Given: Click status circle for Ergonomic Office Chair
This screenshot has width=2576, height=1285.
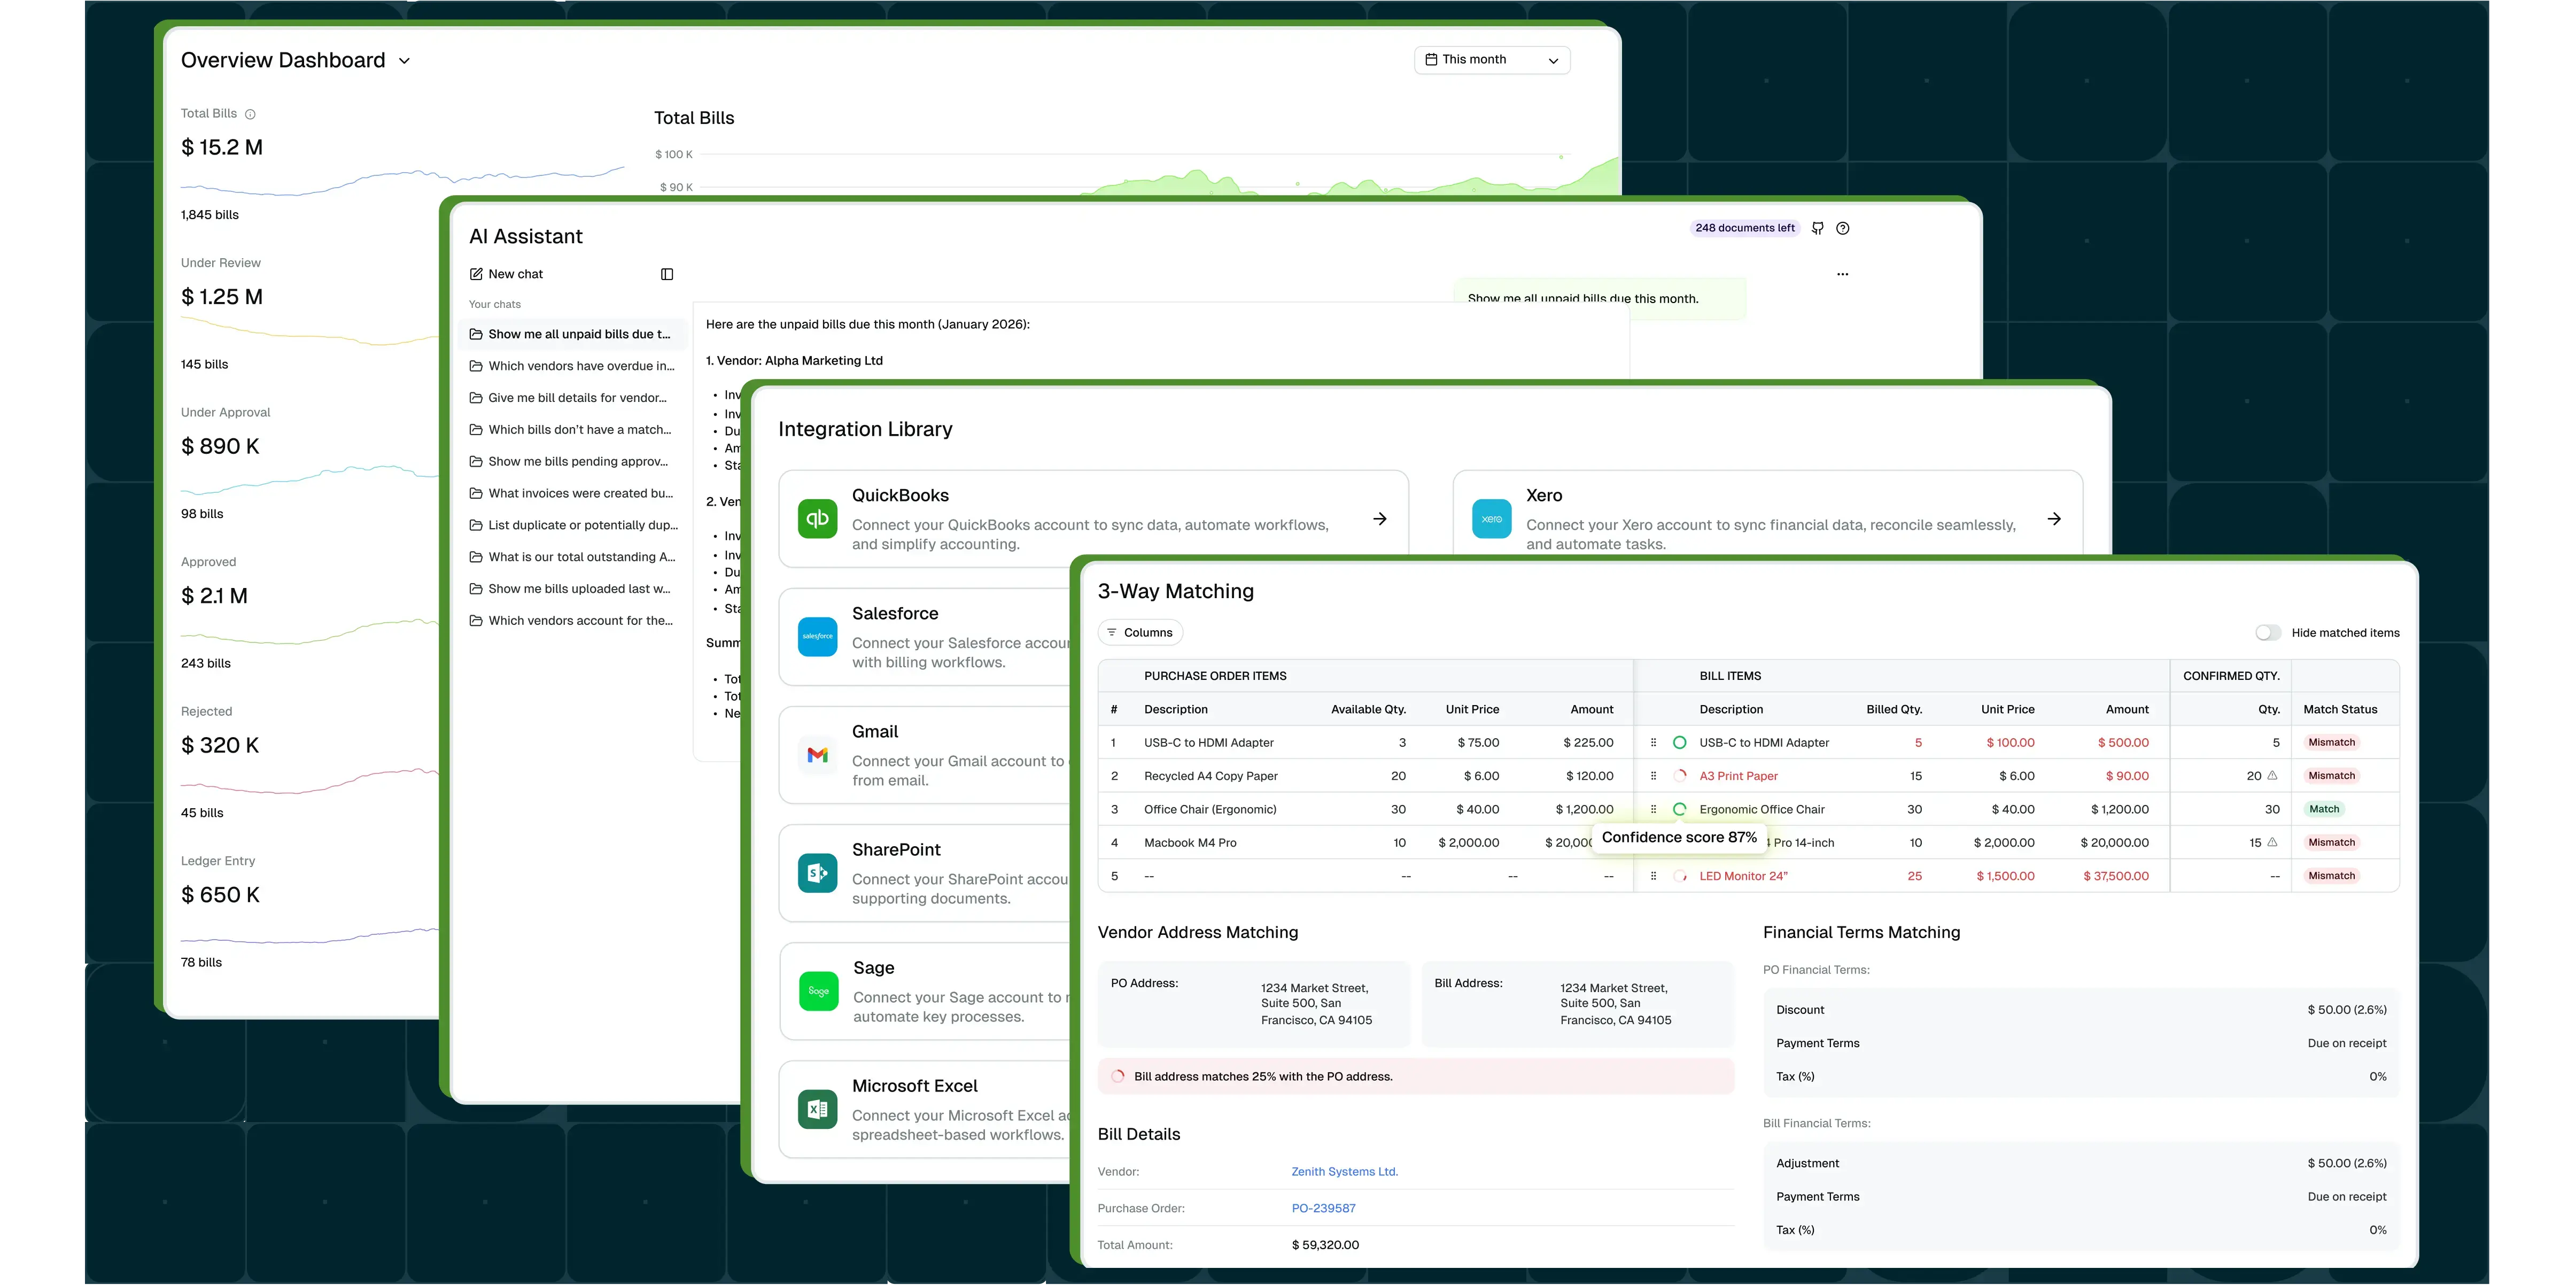Looking at the screenshot, I should pyautogui.click(x=1679, y=809).
